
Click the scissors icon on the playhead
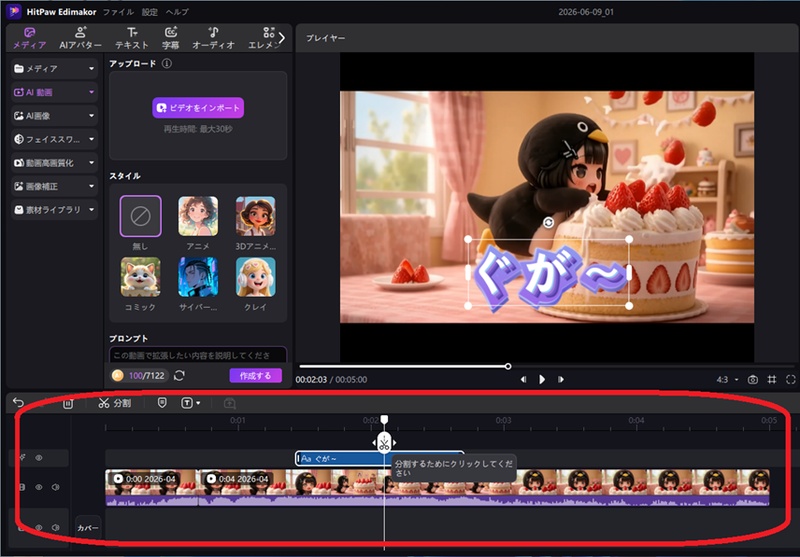tap(384, 443)
